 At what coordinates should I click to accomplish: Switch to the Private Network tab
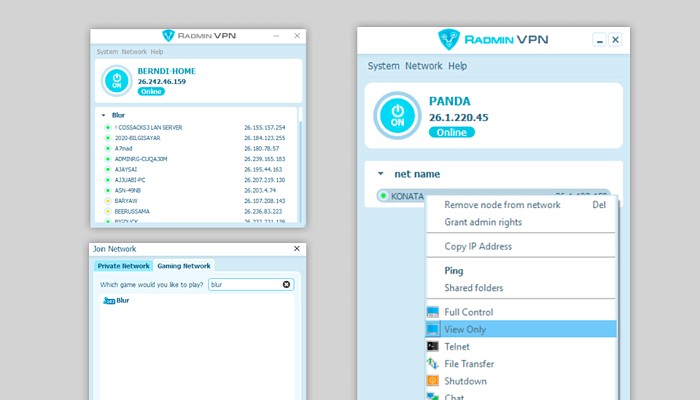click(124, 266)
